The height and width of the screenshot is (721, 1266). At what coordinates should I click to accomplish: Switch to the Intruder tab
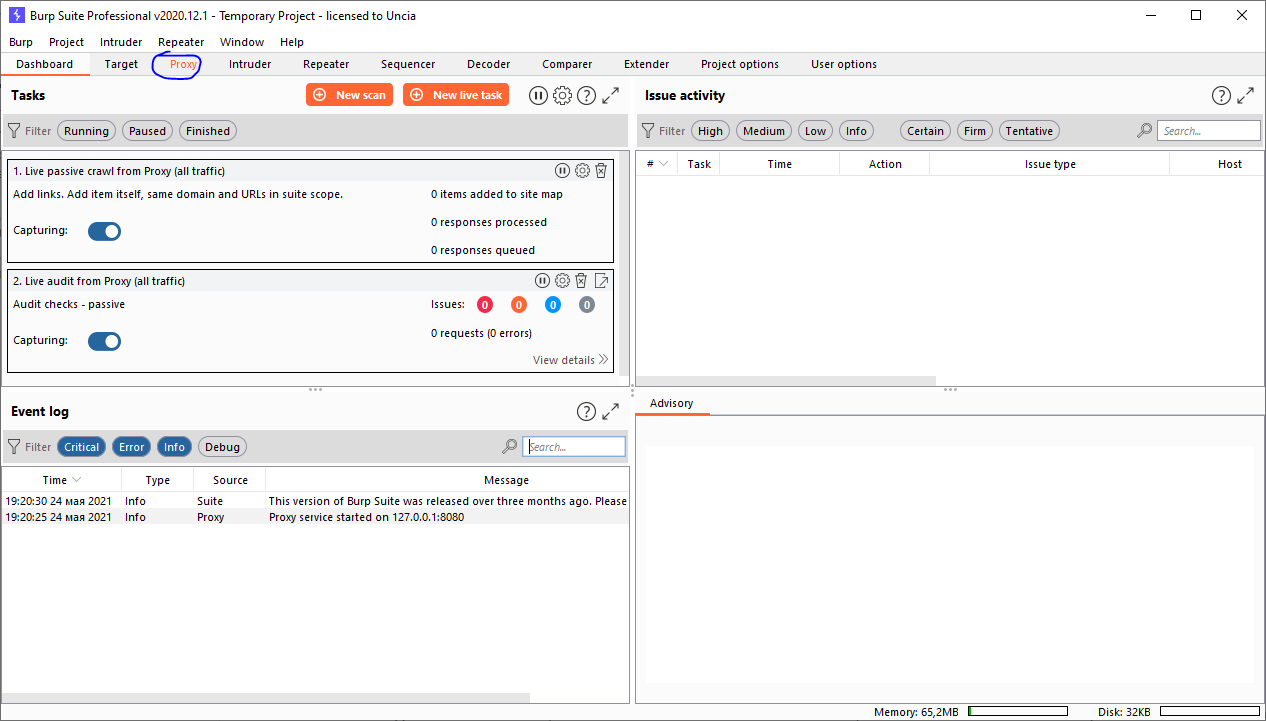coord(250,64)
